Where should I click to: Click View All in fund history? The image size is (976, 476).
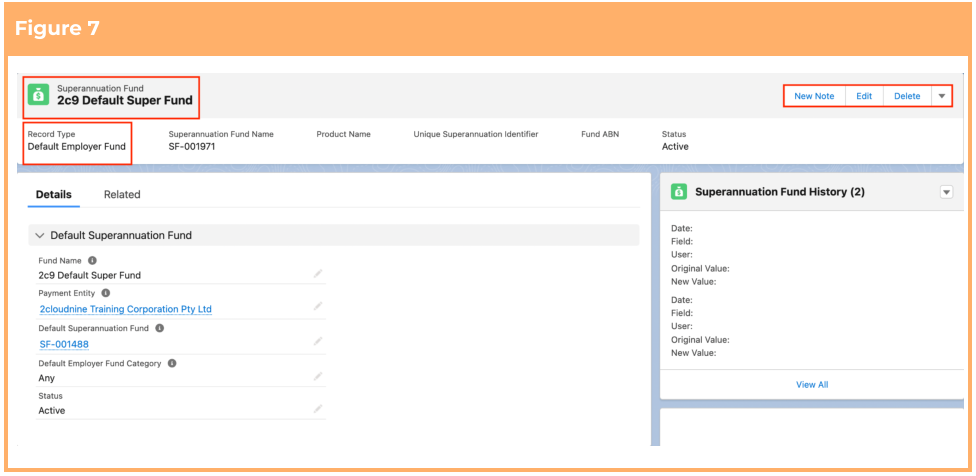pyautogui.click(x=812, y=385)
